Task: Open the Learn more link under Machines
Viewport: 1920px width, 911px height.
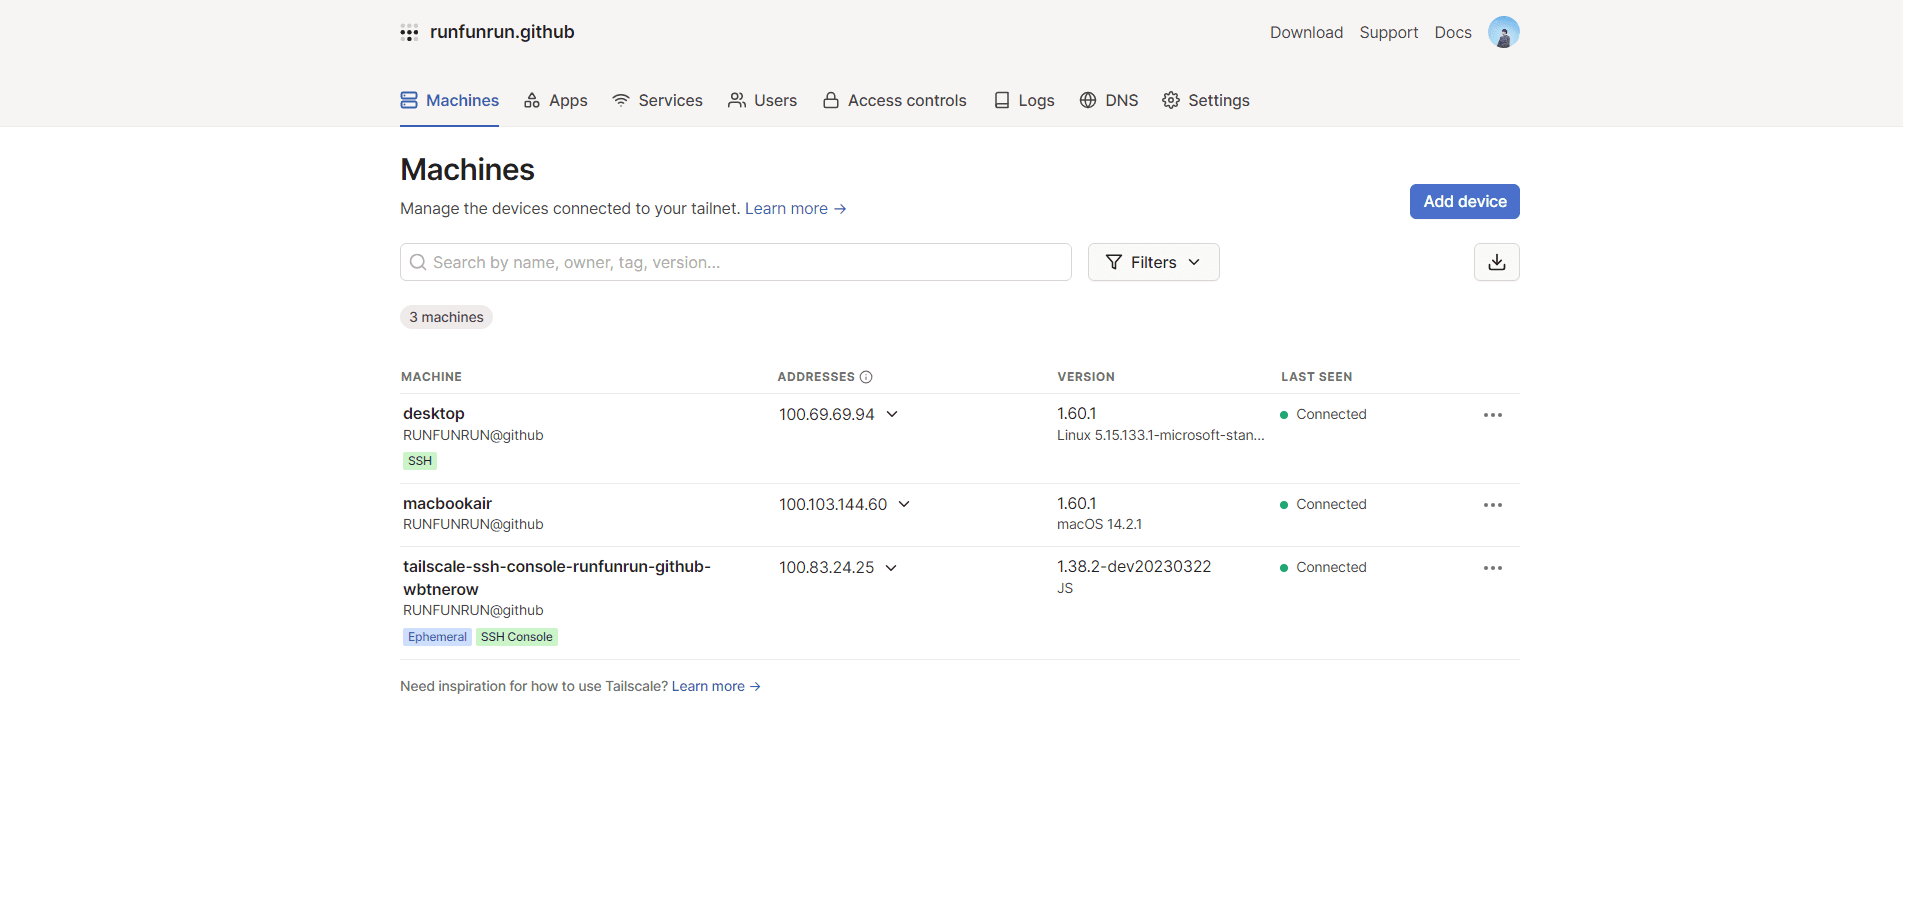Action: point(796,208)
